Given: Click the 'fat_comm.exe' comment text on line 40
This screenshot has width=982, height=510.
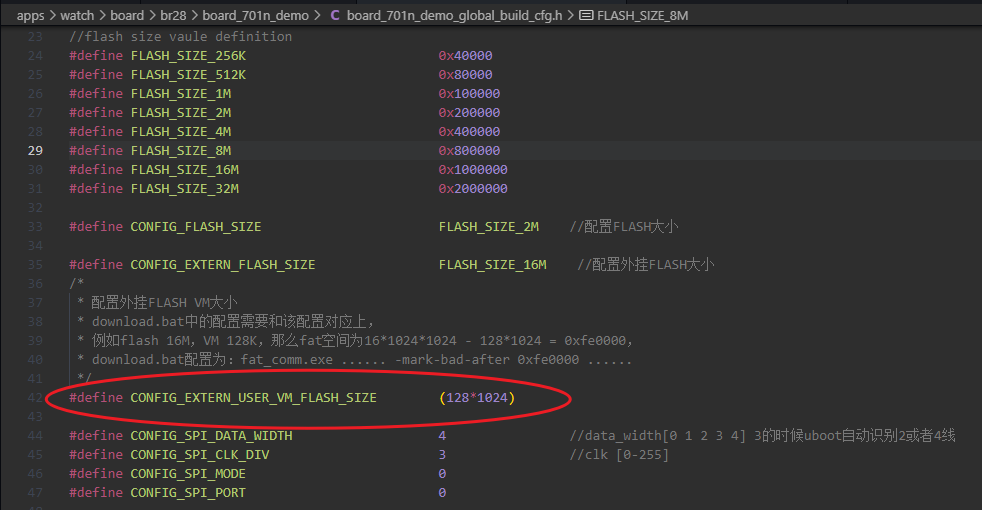Looking at the screenshot, I should point(287,360).
